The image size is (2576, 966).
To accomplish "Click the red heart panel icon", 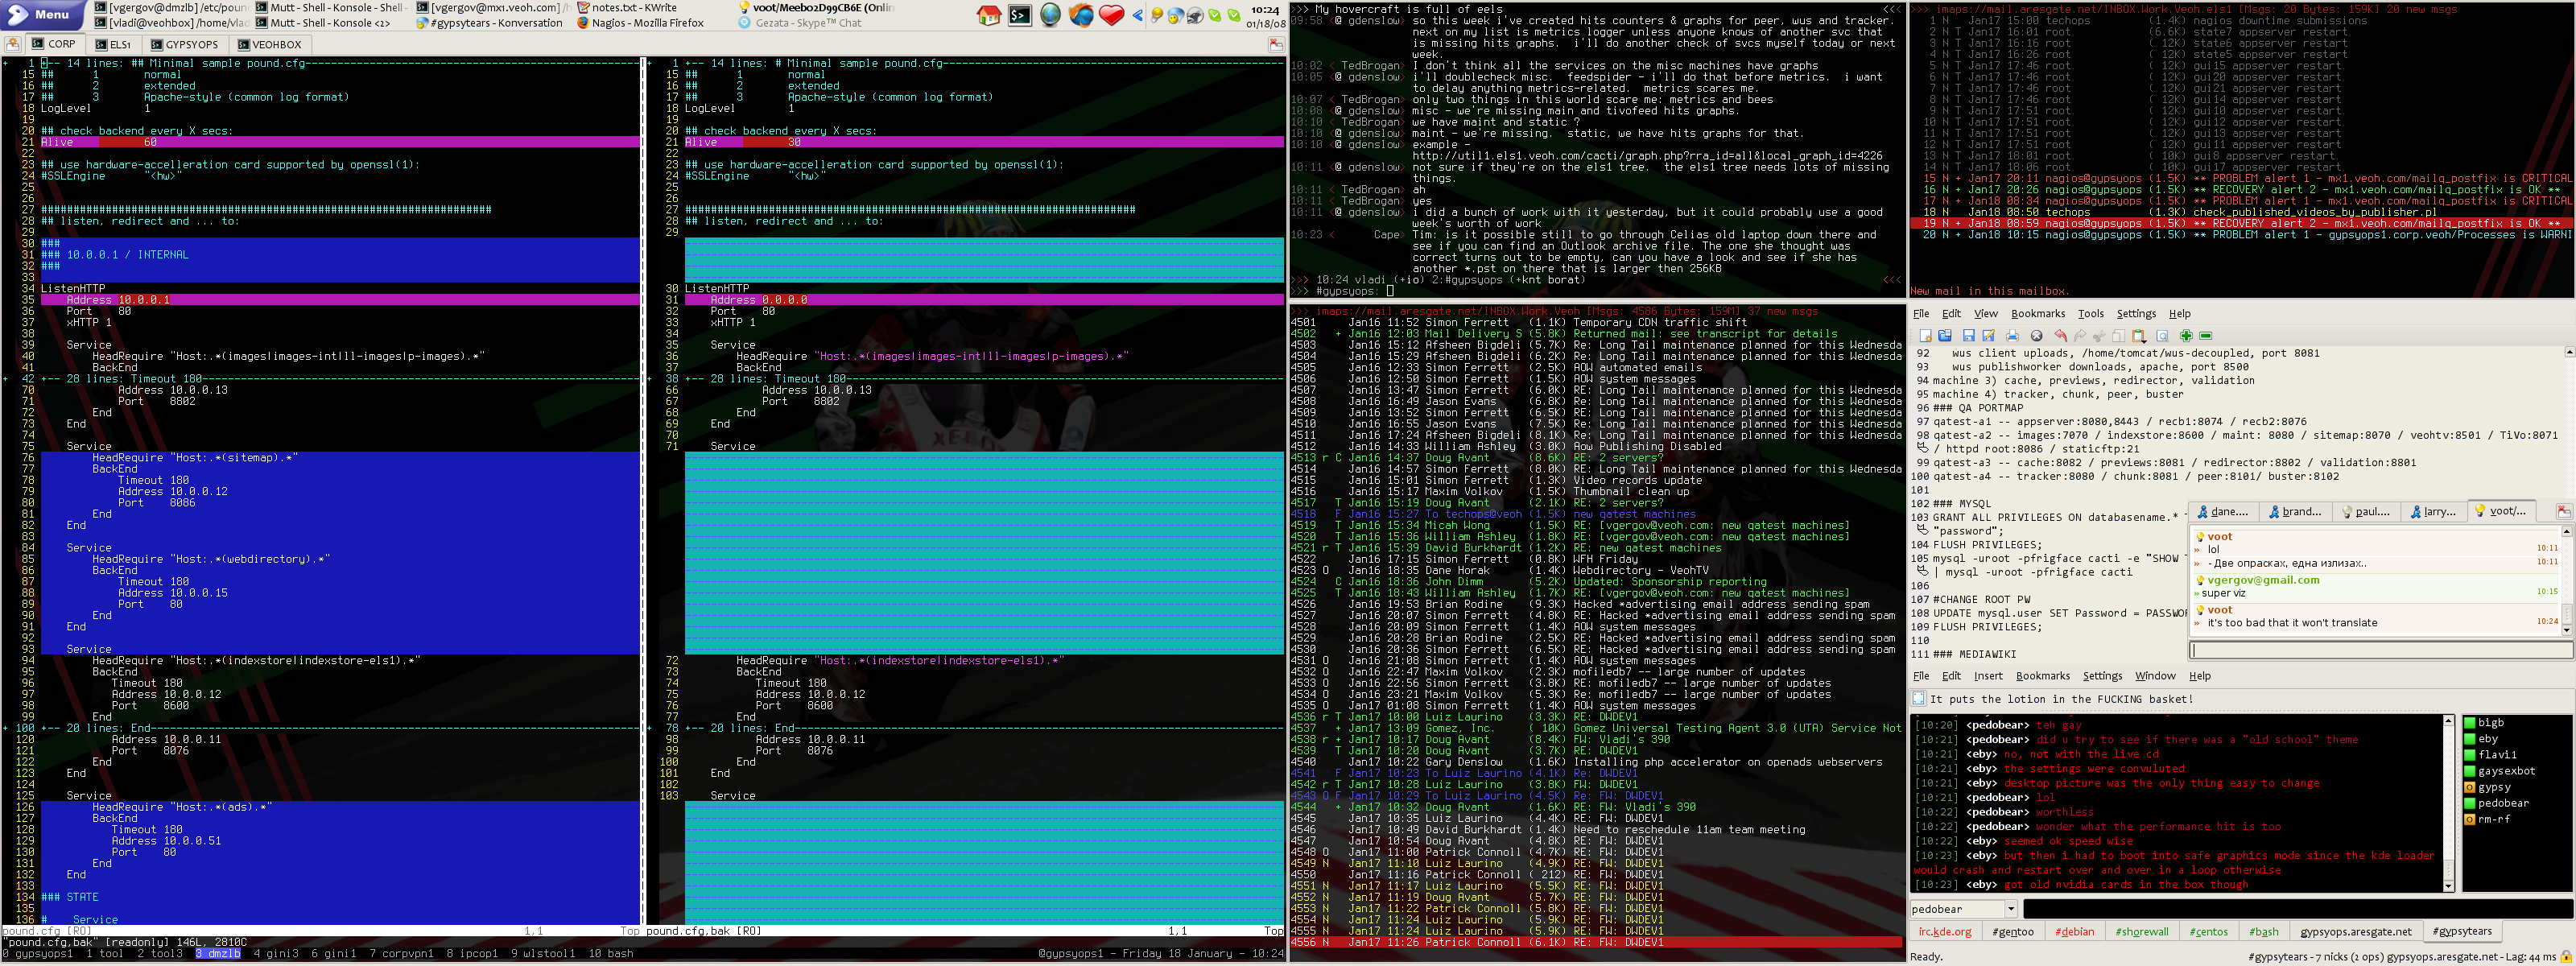I will point(1111,15).
